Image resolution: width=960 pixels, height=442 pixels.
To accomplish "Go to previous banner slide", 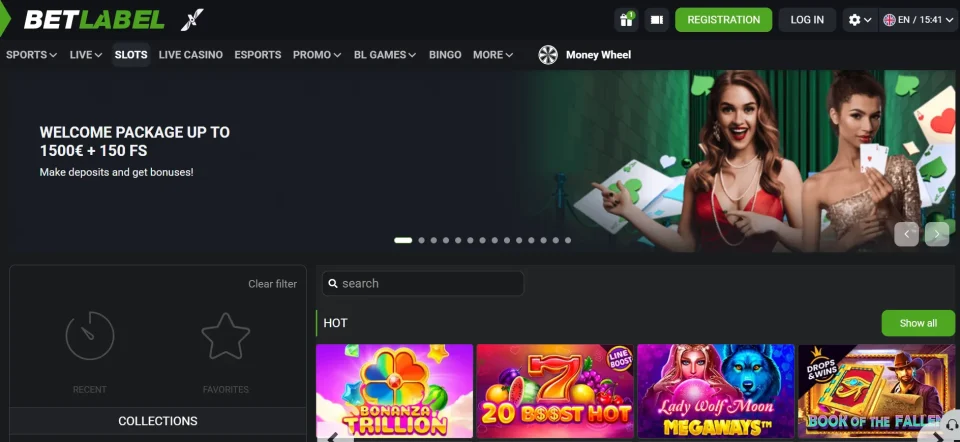I will click(906, 234).
